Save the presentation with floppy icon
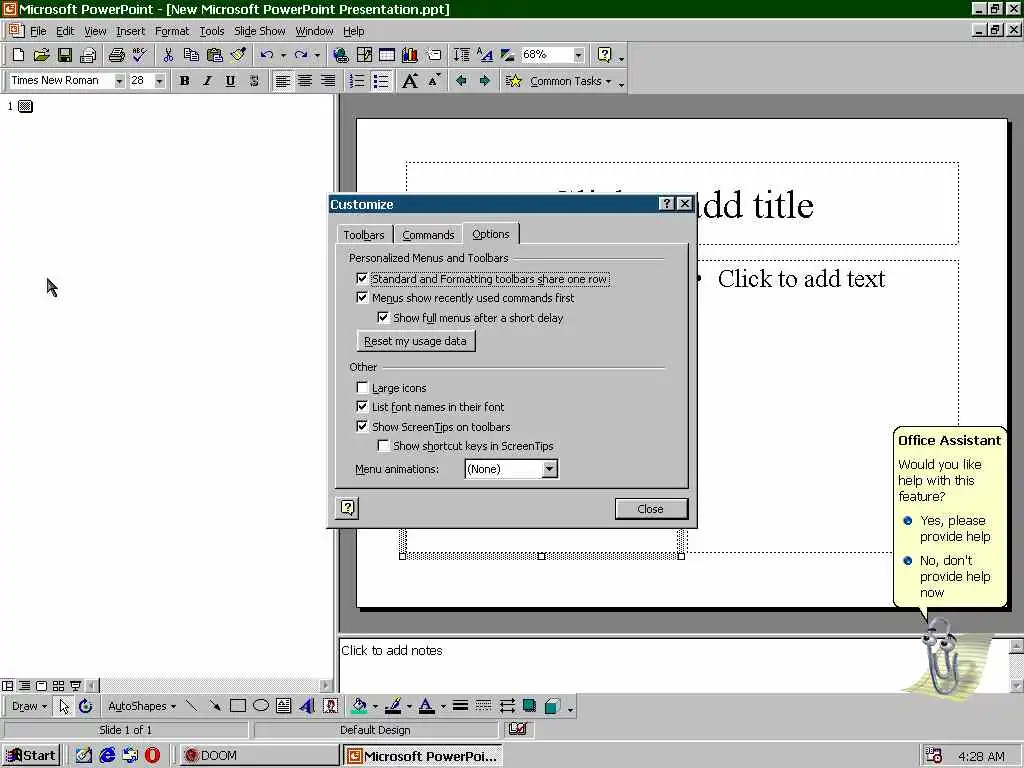1024x768 pixels. point(65,55)
